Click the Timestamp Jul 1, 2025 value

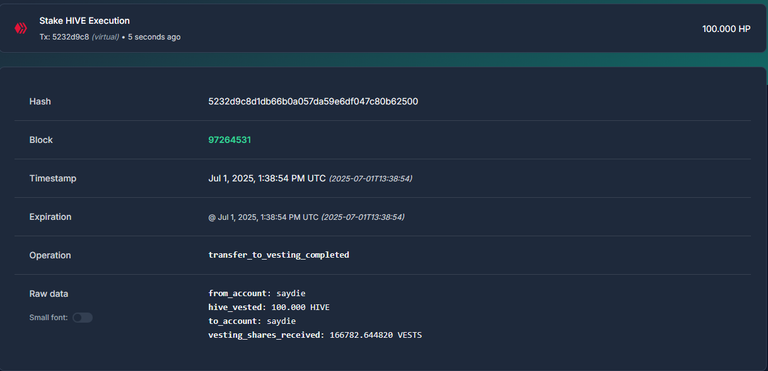267,178
